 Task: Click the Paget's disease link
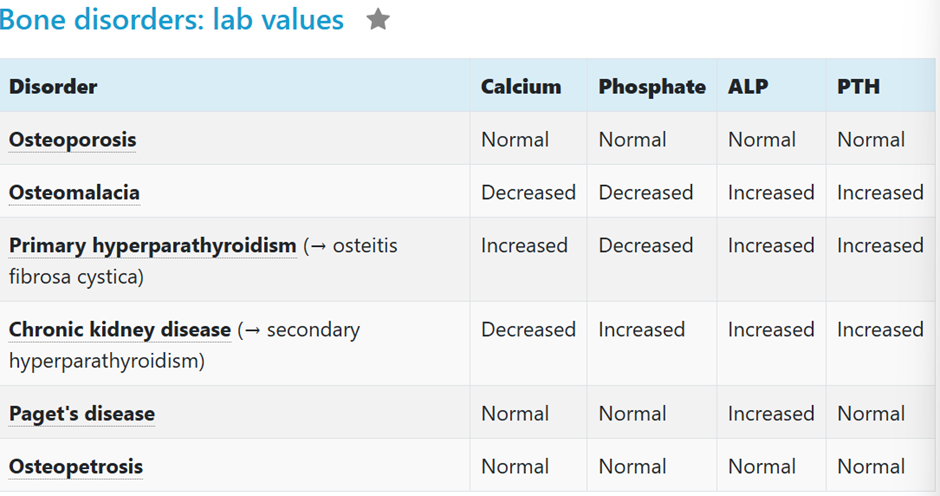tap(82, 414)
